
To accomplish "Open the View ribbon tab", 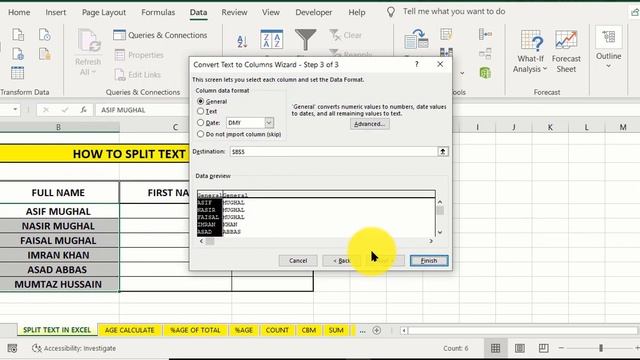I will tap(271, 12).
